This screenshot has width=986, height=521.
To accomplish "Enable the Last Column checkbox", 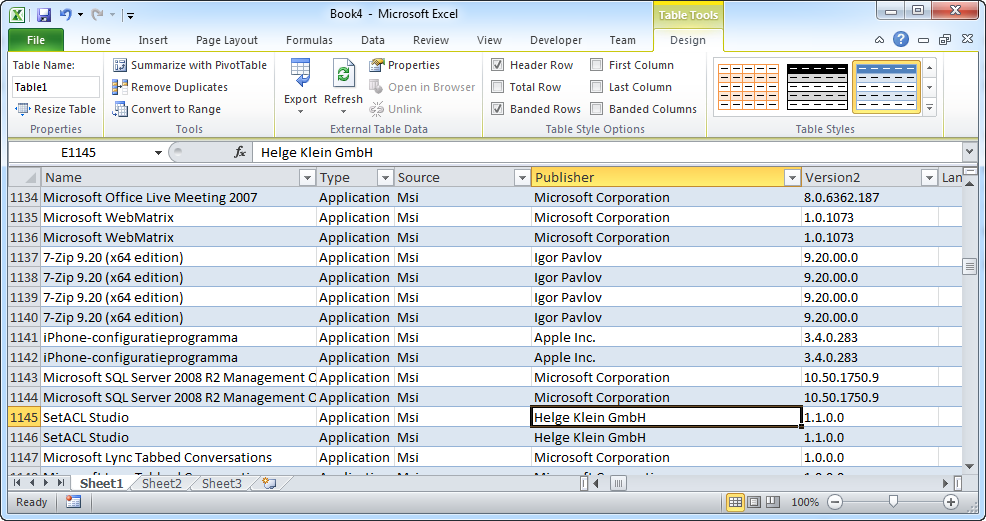I will (x=597, y=87).
